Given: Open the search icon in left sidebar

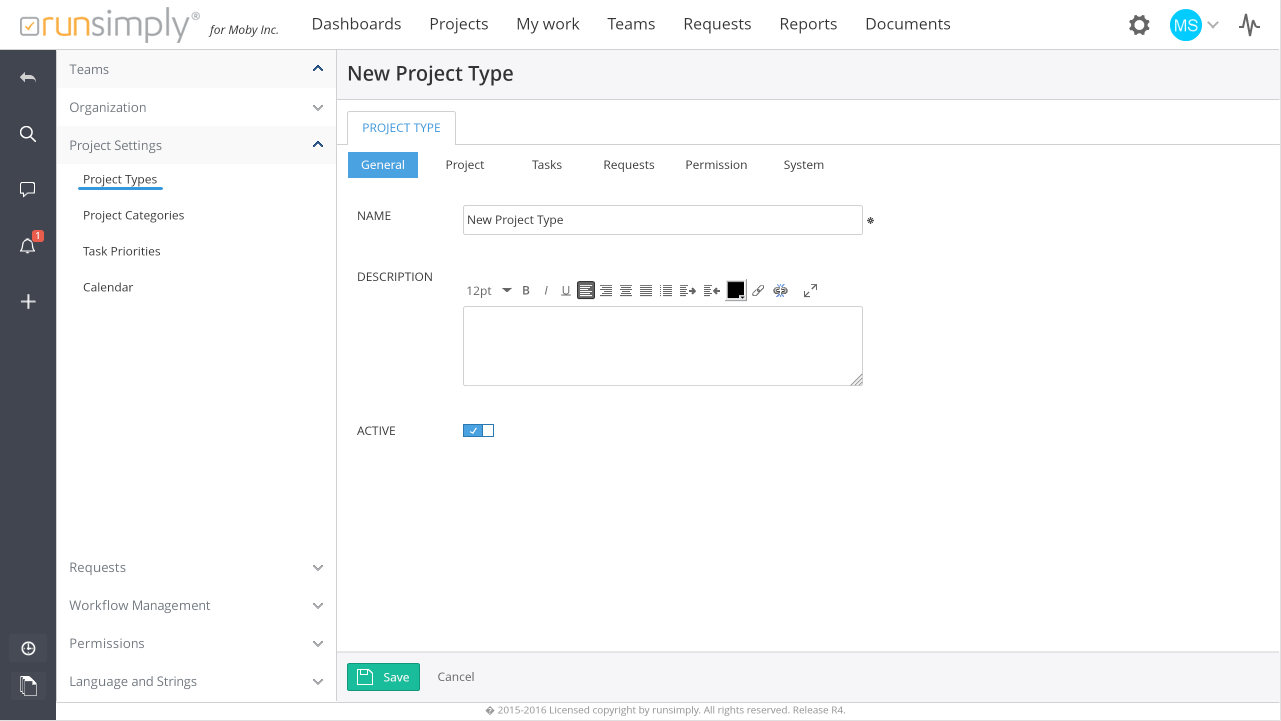Looking at the screenshot, I should coord(28,134).
